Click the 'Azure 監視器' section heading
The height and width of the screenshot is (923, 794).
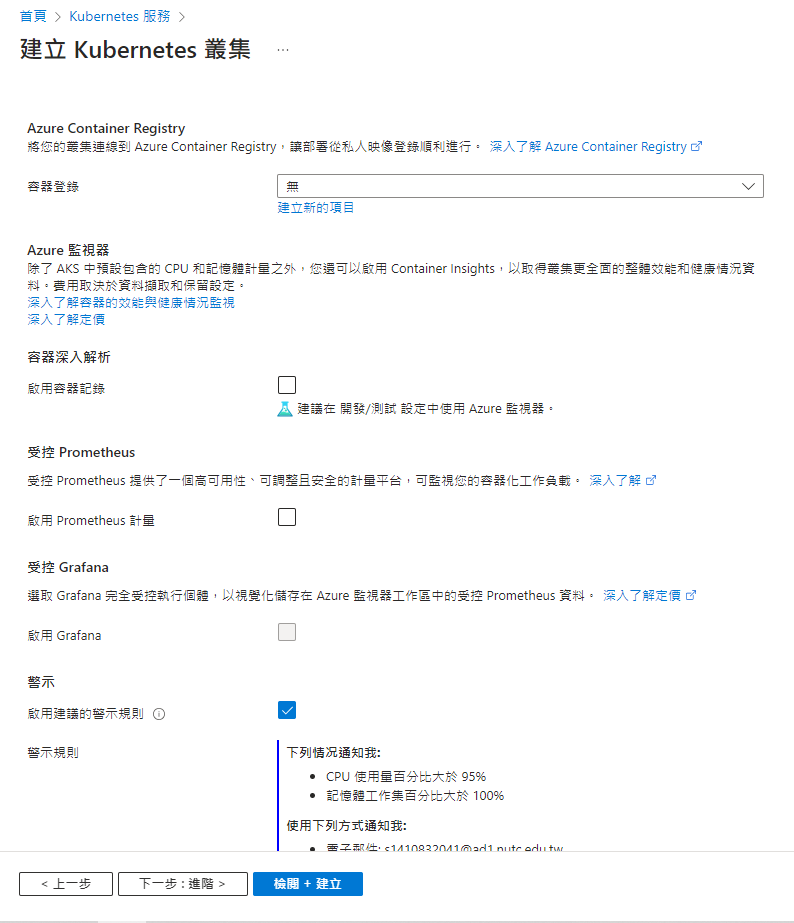click(68, 250)
